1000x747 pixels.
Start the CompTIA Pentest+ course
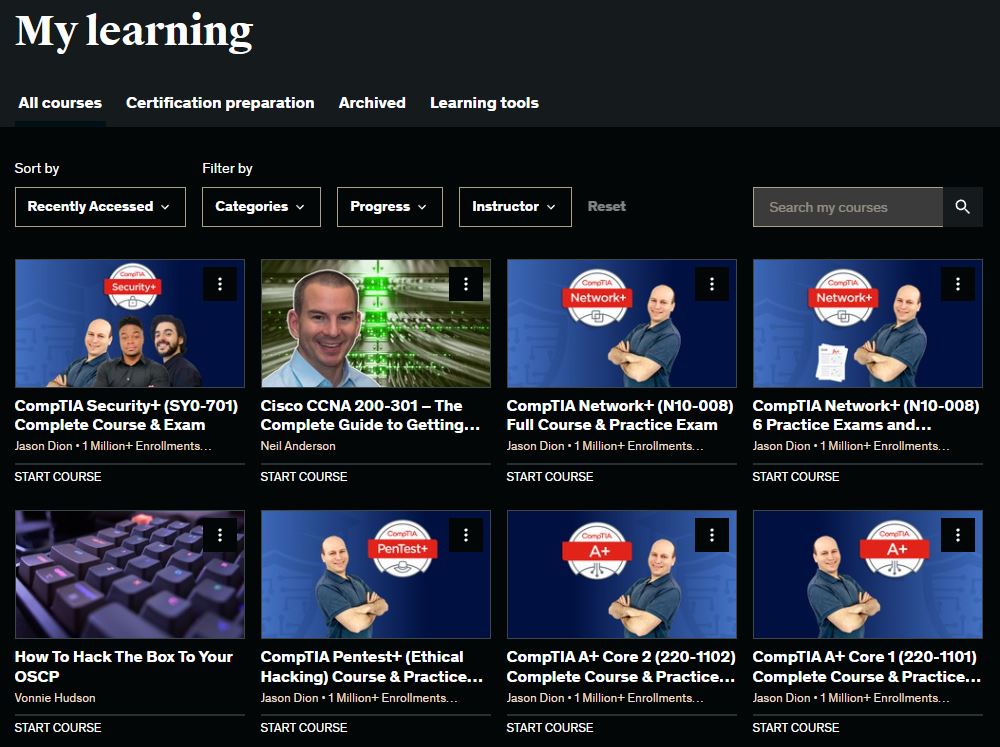304,728
